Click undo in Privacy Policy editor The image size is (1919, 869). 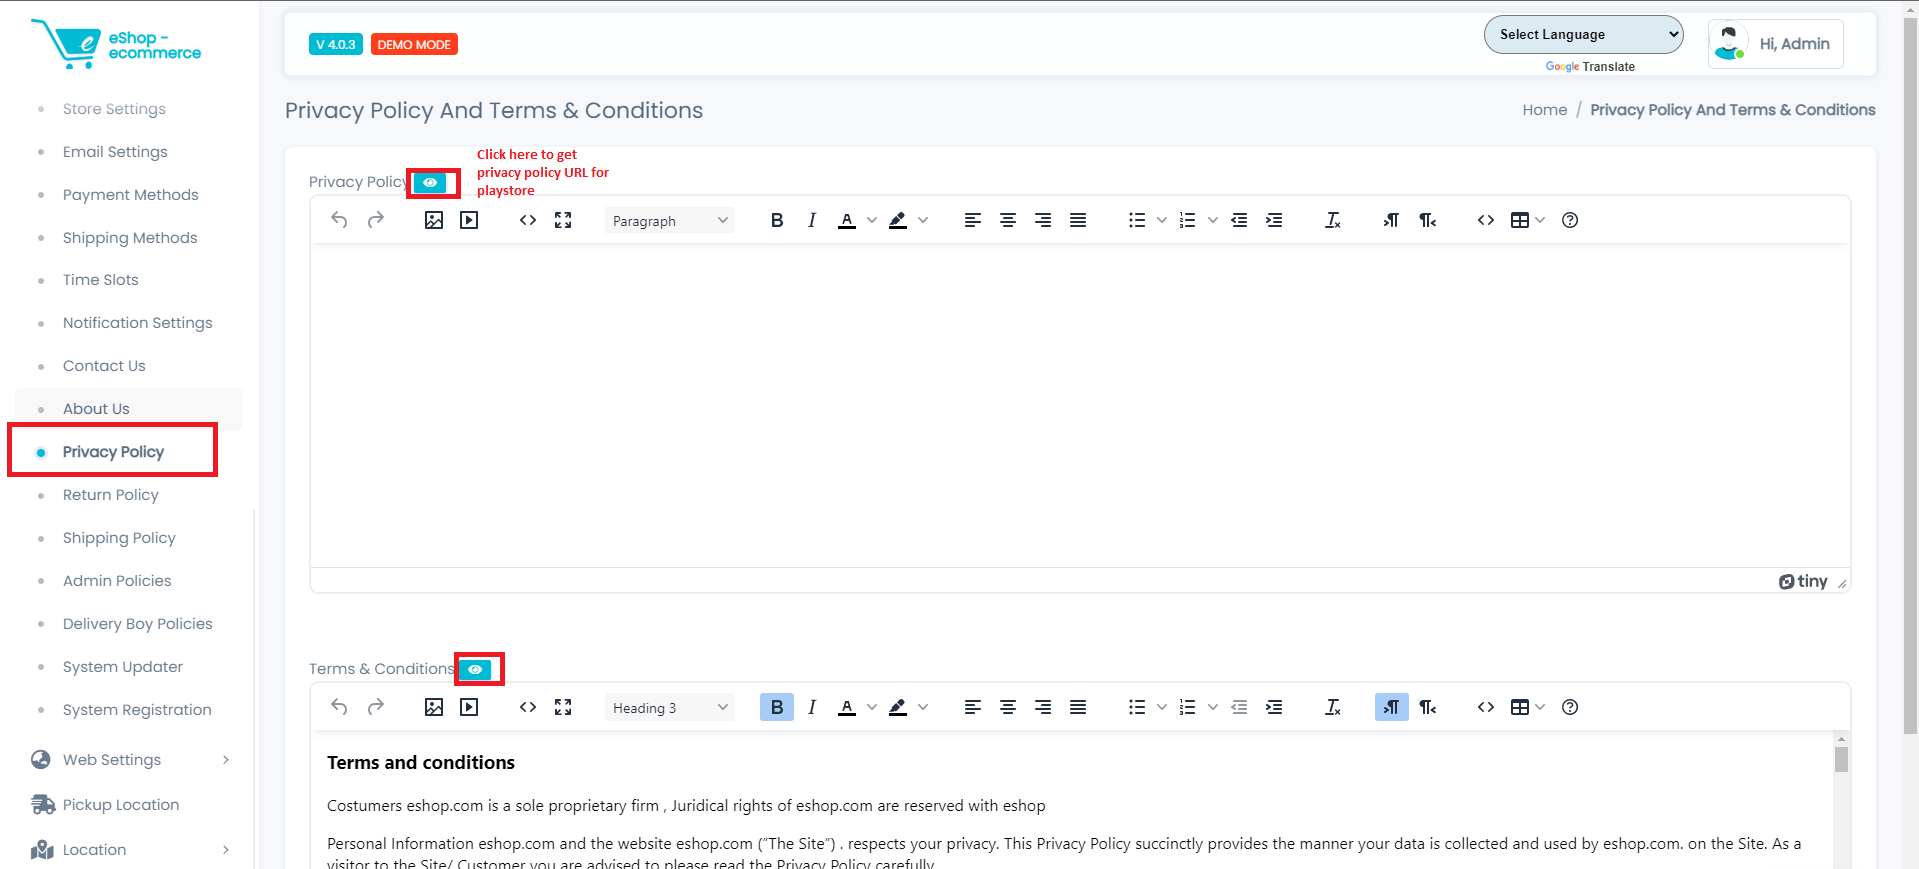(x=339, y=220)
